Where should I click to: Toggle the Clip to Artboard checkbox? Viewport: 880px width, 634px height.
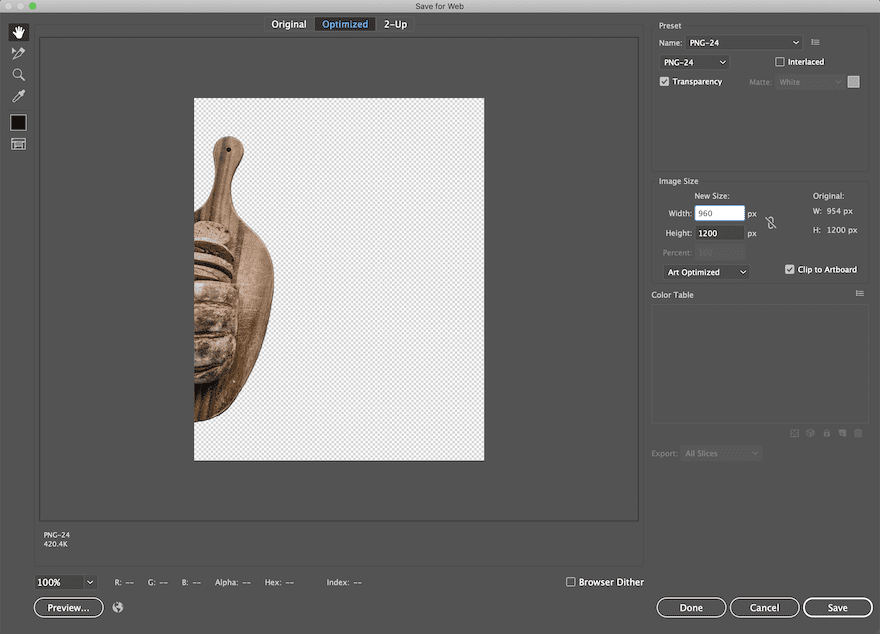tap(790, 270)
